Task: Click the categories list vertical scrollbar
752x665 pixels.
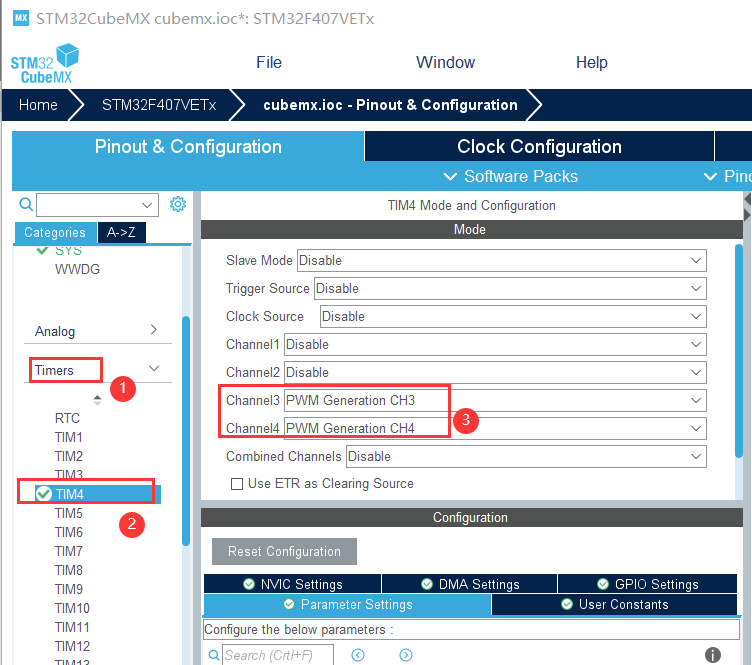Action: (186, 431)
